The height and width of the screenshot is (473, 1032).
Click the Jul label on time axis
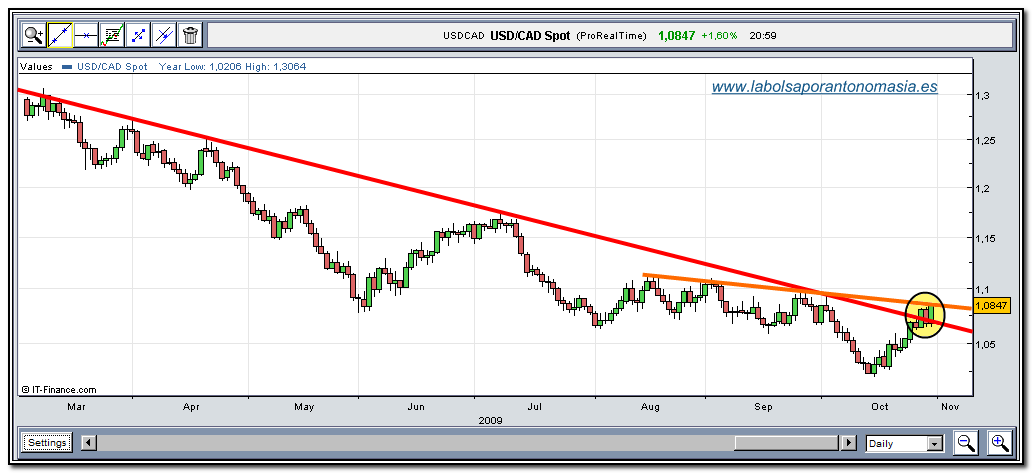534,407
